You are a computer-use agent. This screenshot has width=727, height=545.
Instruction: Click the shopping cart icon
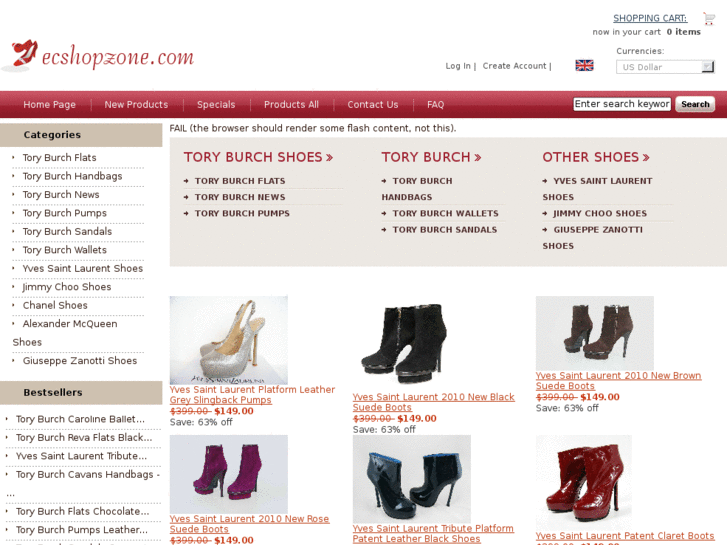pos(709,19)
